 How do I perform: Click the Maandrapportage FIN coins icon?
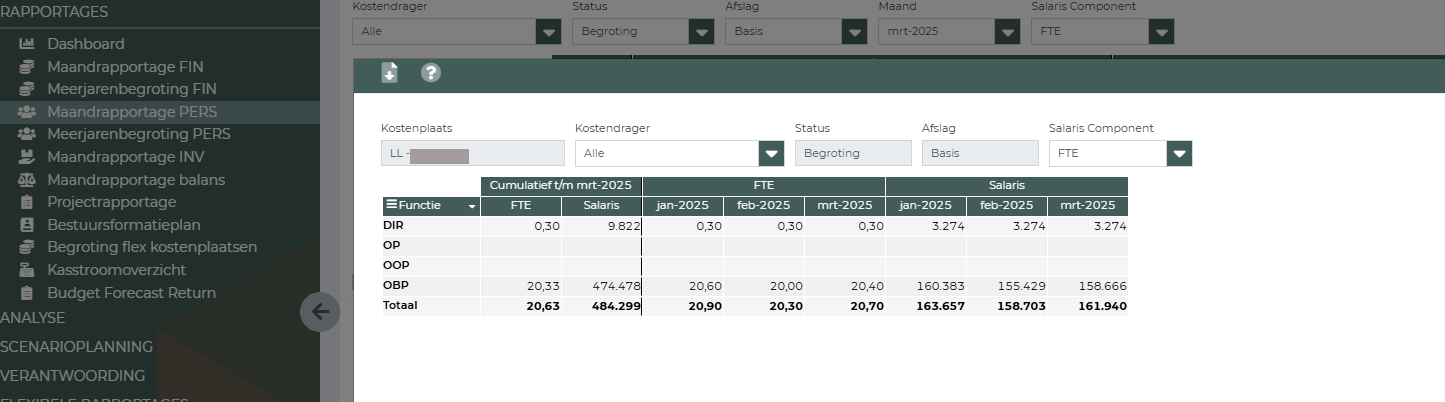point(27,67)
